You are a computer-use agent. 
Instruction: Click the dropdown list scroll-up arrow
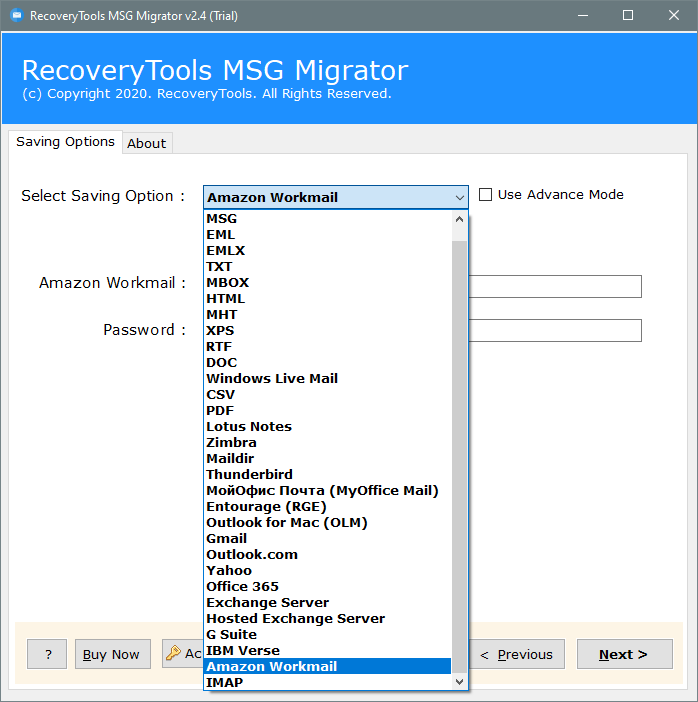pyautogui.click(x=459, y=219)
